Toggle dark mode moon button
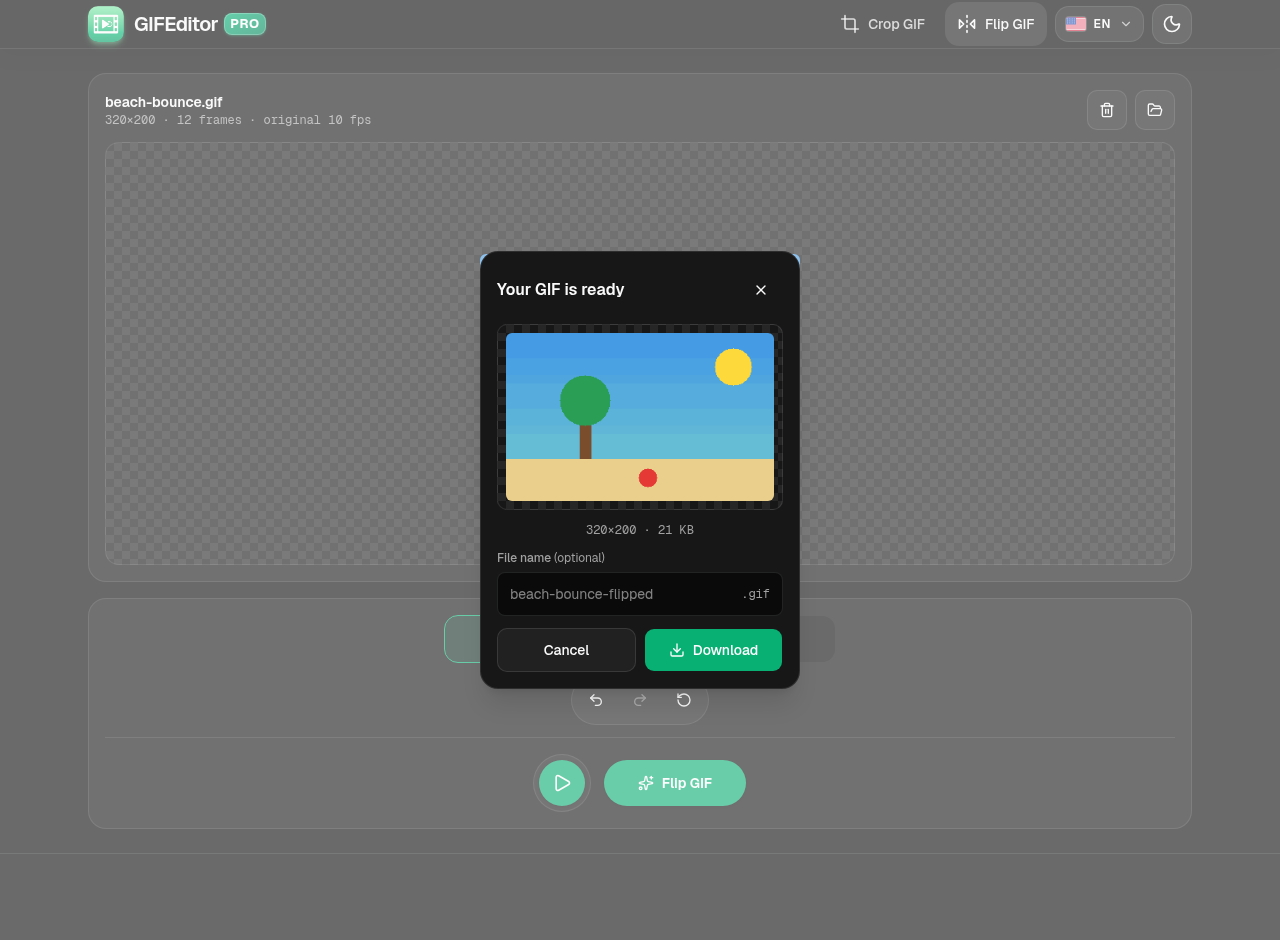The height and width of the screenshot is (940, 1280). pyautogui.click(x=1172, y=24)
